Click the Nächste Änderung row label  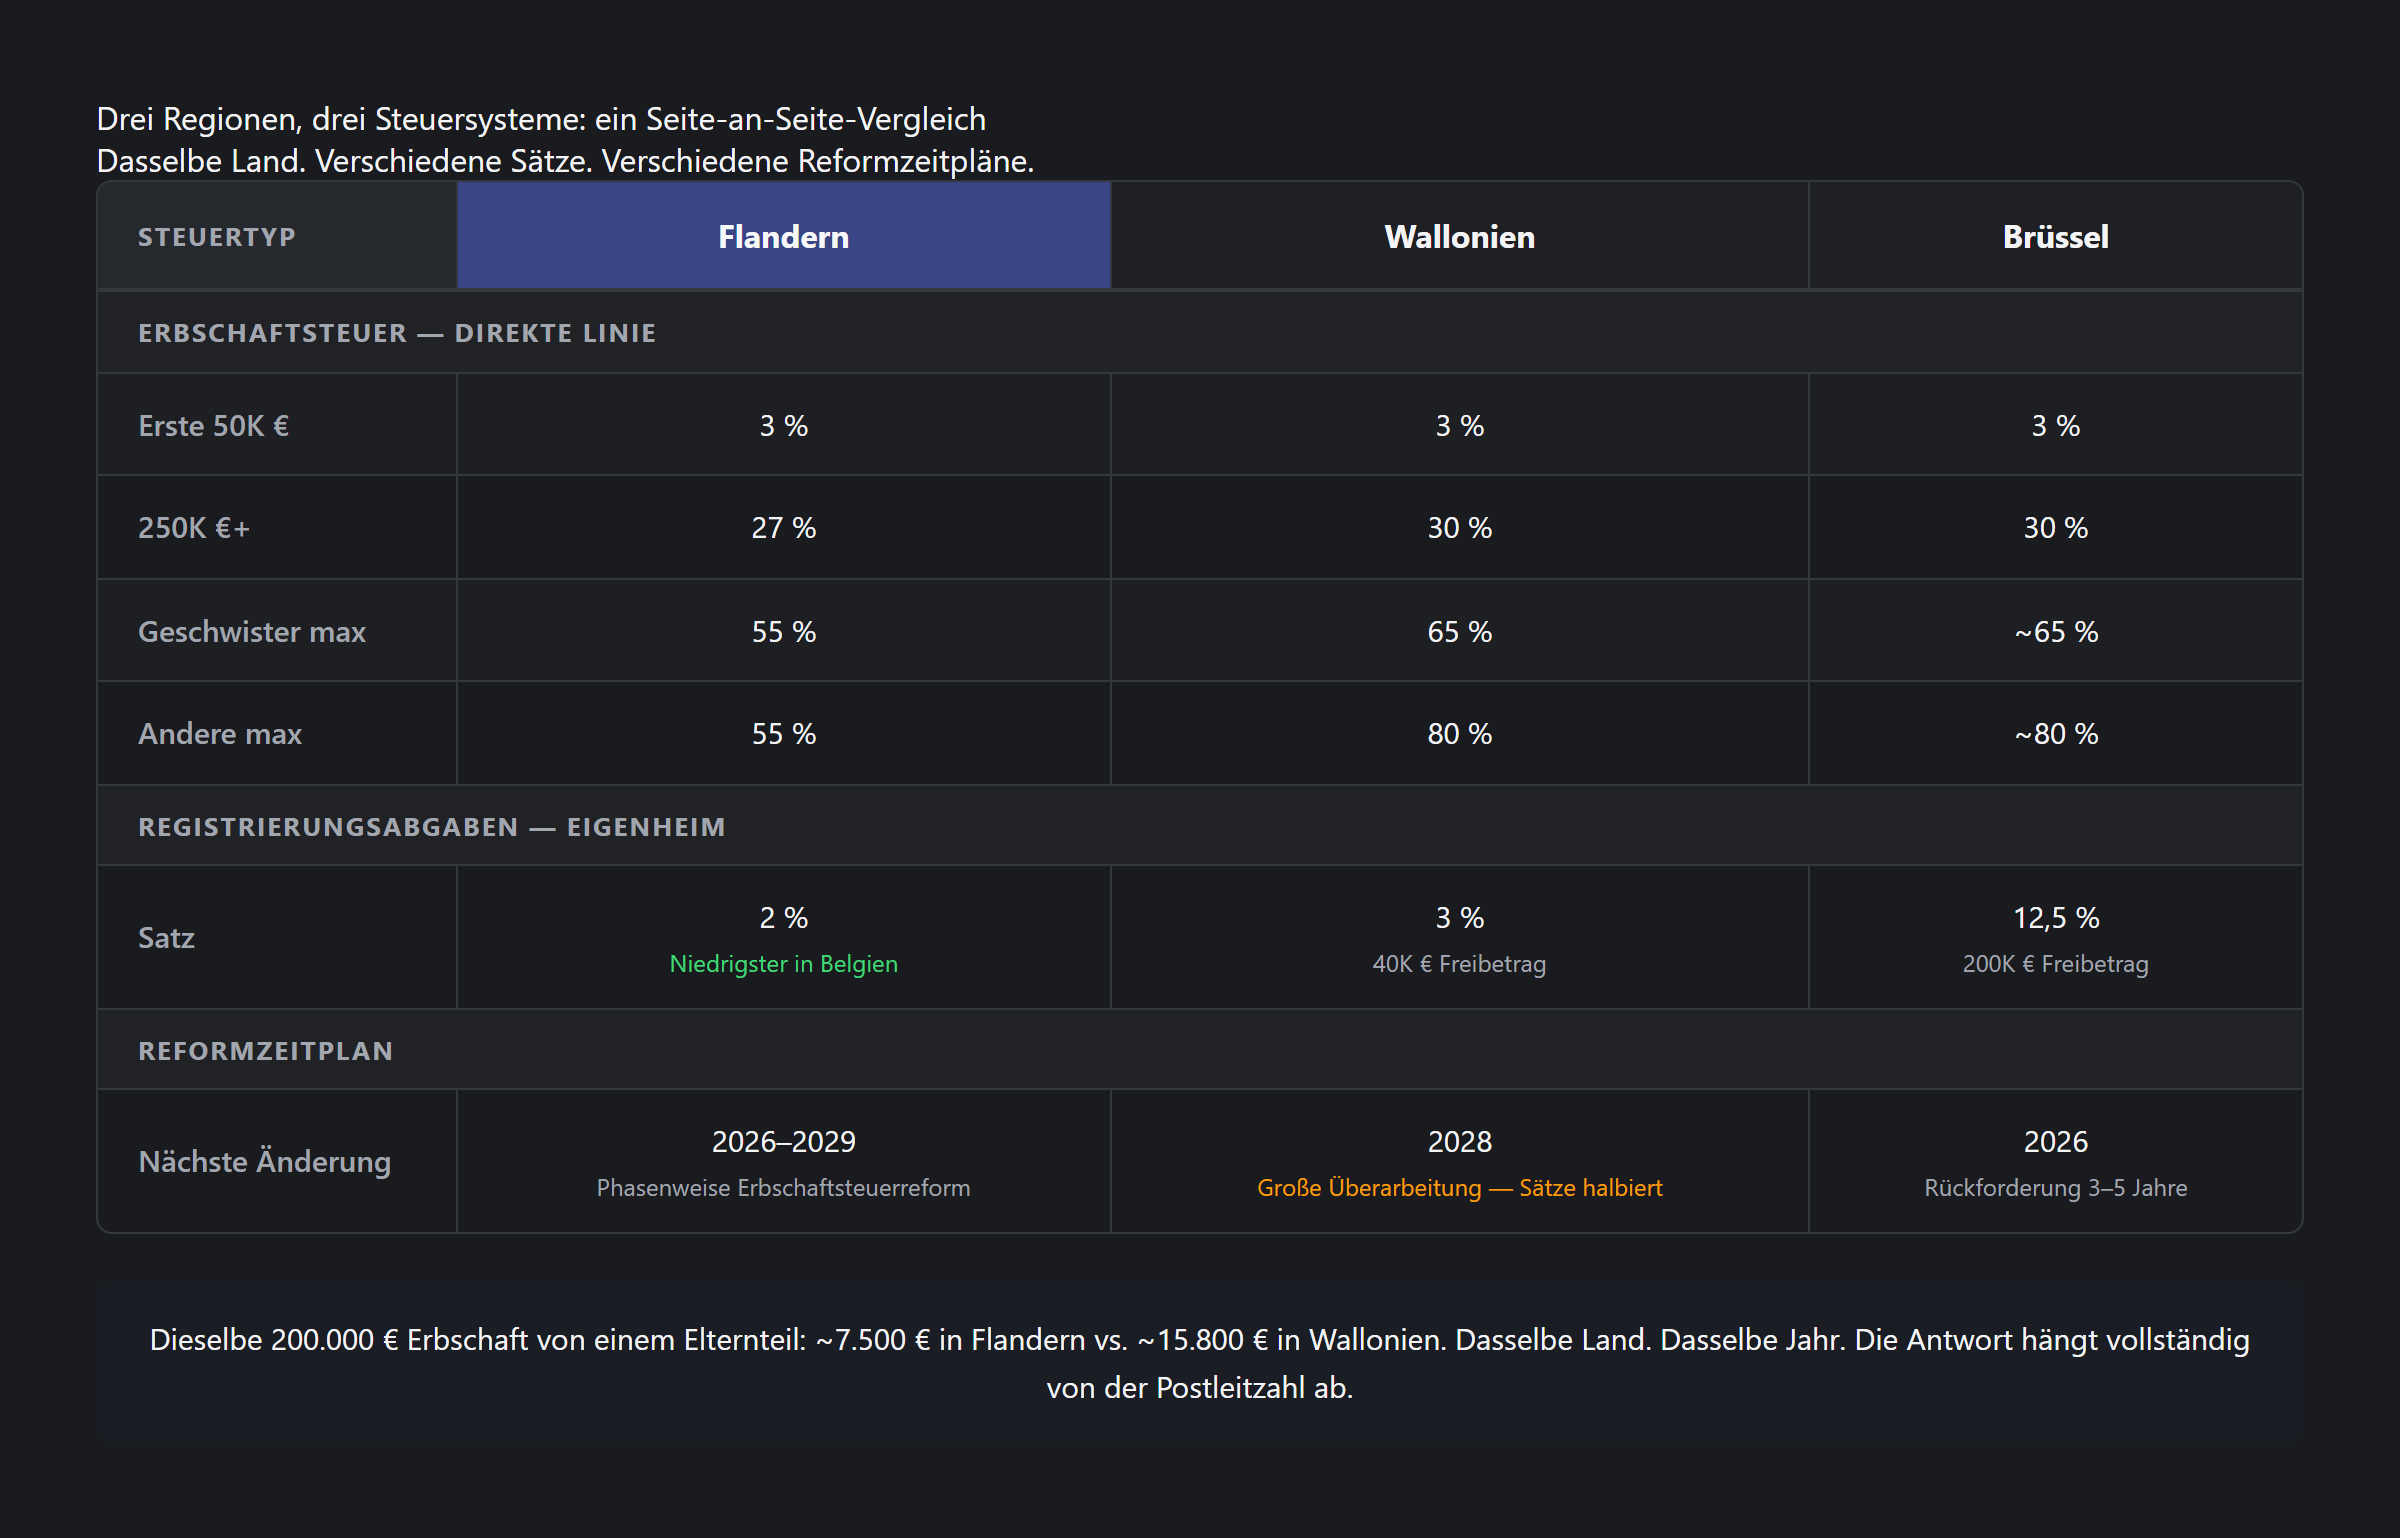pos(265,1162)
